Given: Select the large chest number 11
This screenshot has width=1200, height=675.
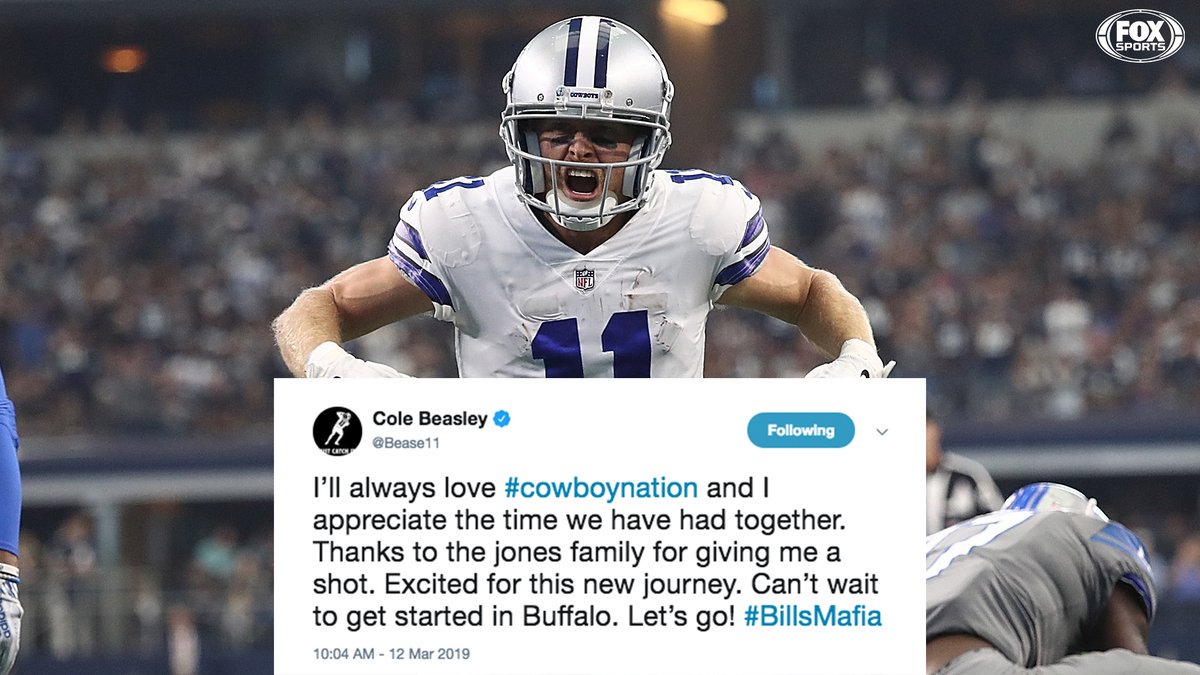Looking at the screenshot, I should 591,343.
